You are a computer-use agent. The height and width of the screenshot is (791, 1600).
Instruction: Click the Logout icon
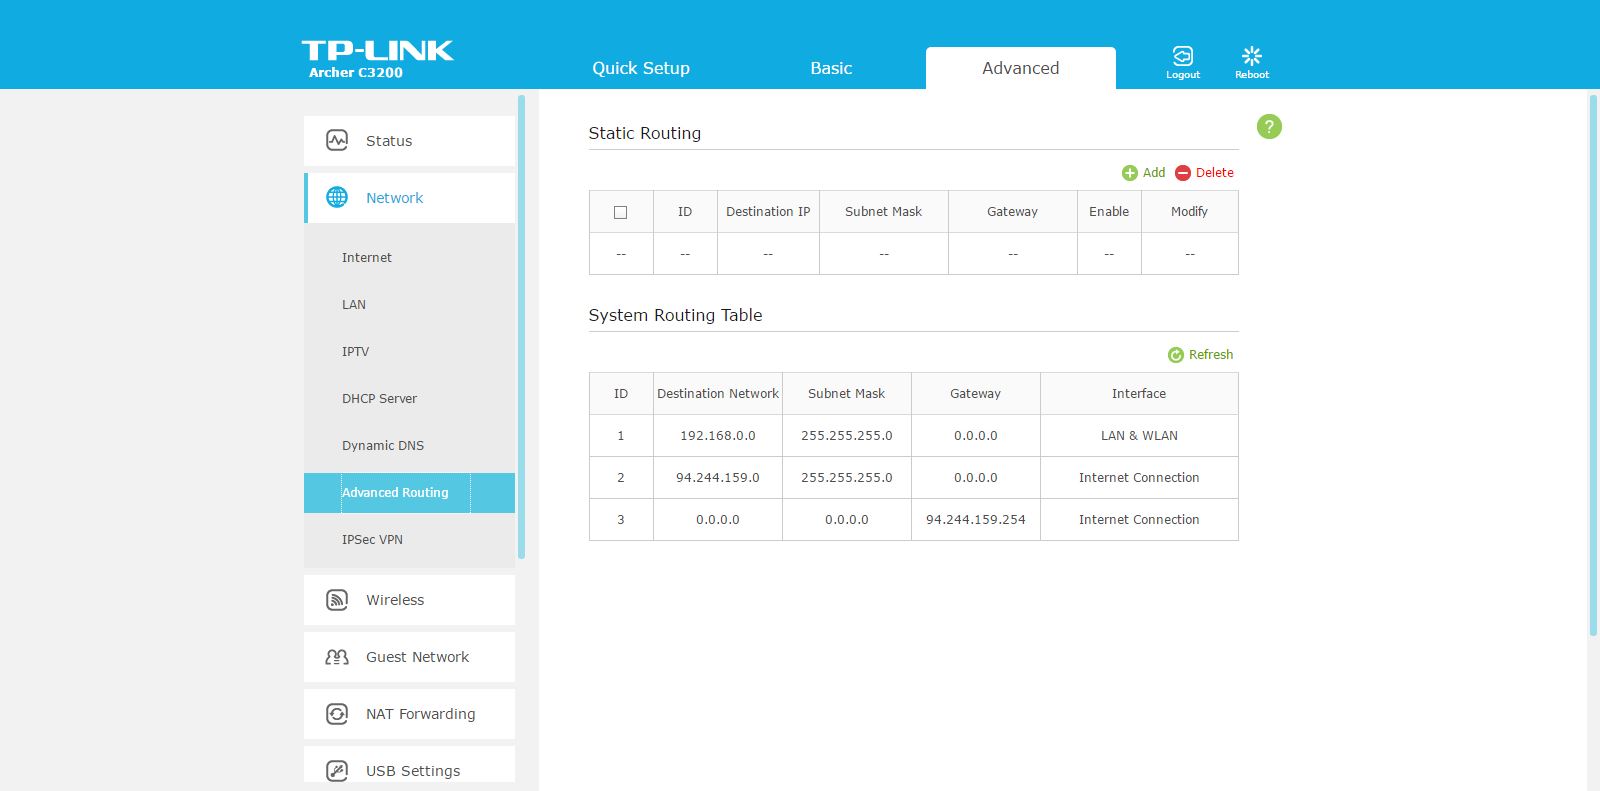pos(1183,55)
